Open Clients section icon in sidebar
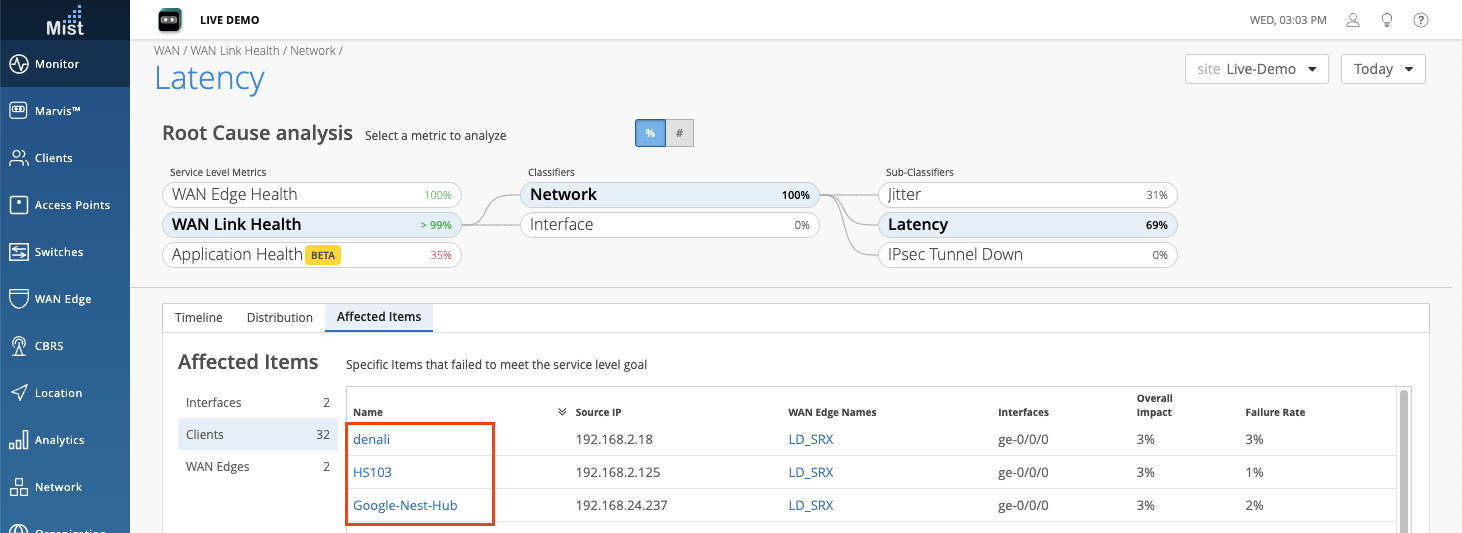 point(19,158)
